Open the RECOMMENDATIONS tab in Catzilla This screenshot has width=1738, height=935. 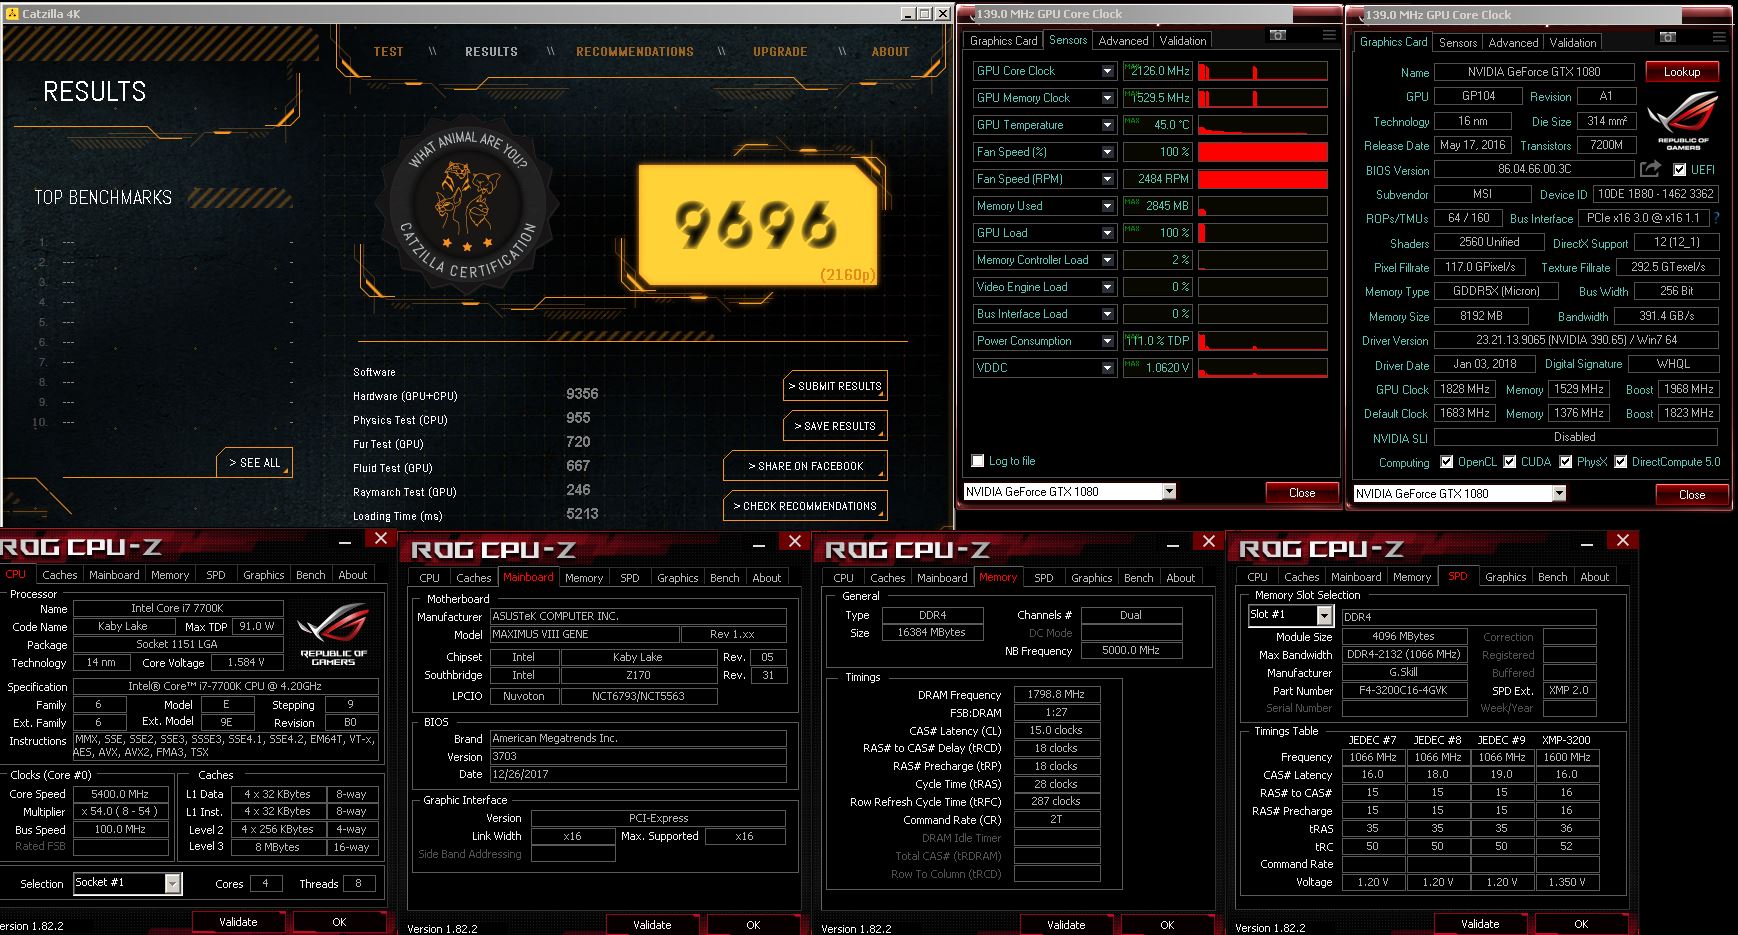pyautogui.click(x=635, y=51)
